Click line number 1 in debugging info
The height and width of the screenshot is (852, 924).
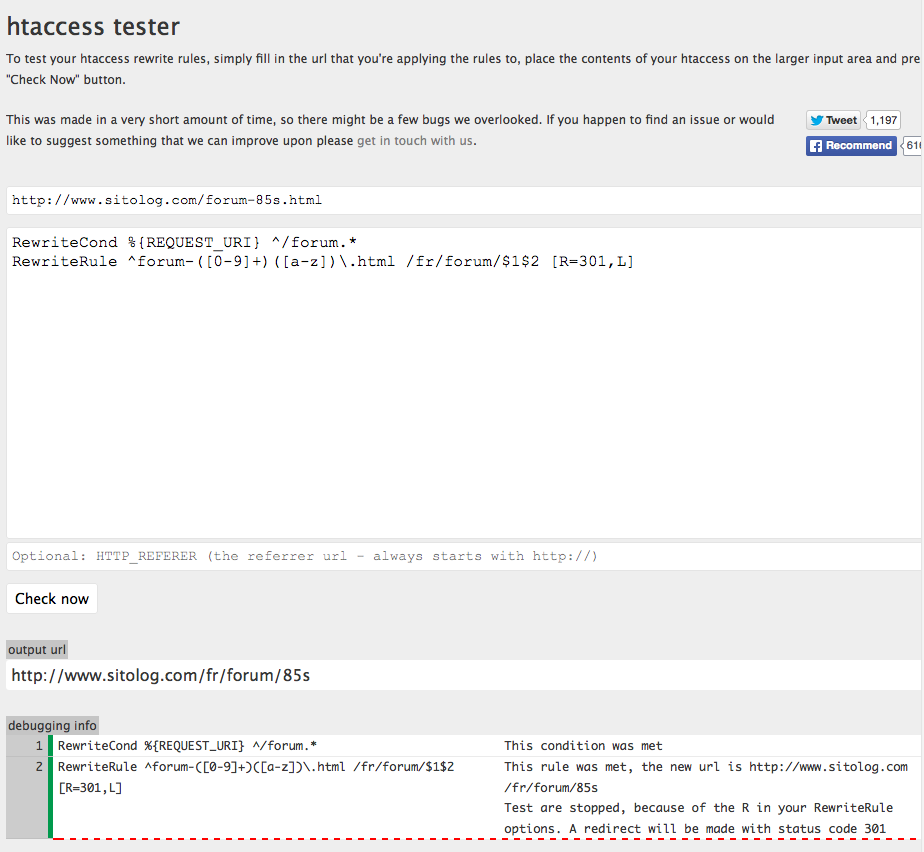click(x=38, y=746)
